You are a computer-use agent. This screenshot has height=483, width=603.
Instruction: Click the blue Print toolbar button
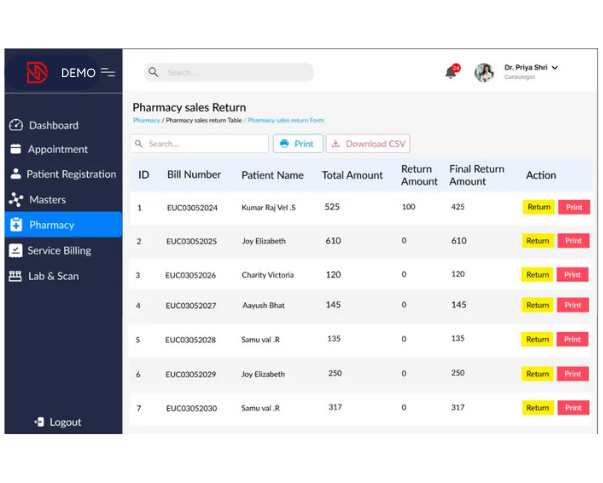(297, 144)
